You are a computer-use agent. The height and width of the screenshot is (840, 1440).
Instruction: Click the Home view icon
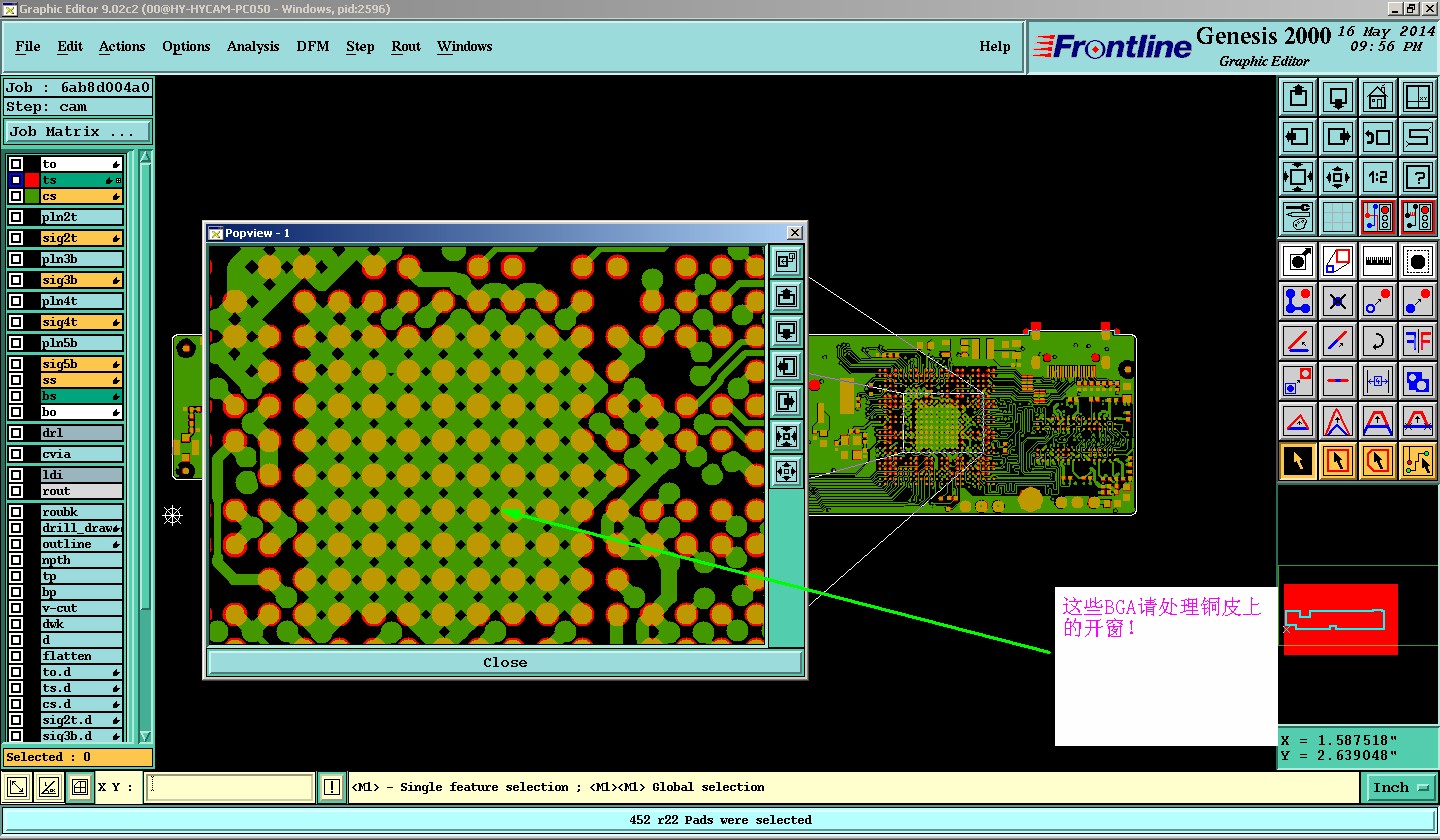click(1378, 97)
